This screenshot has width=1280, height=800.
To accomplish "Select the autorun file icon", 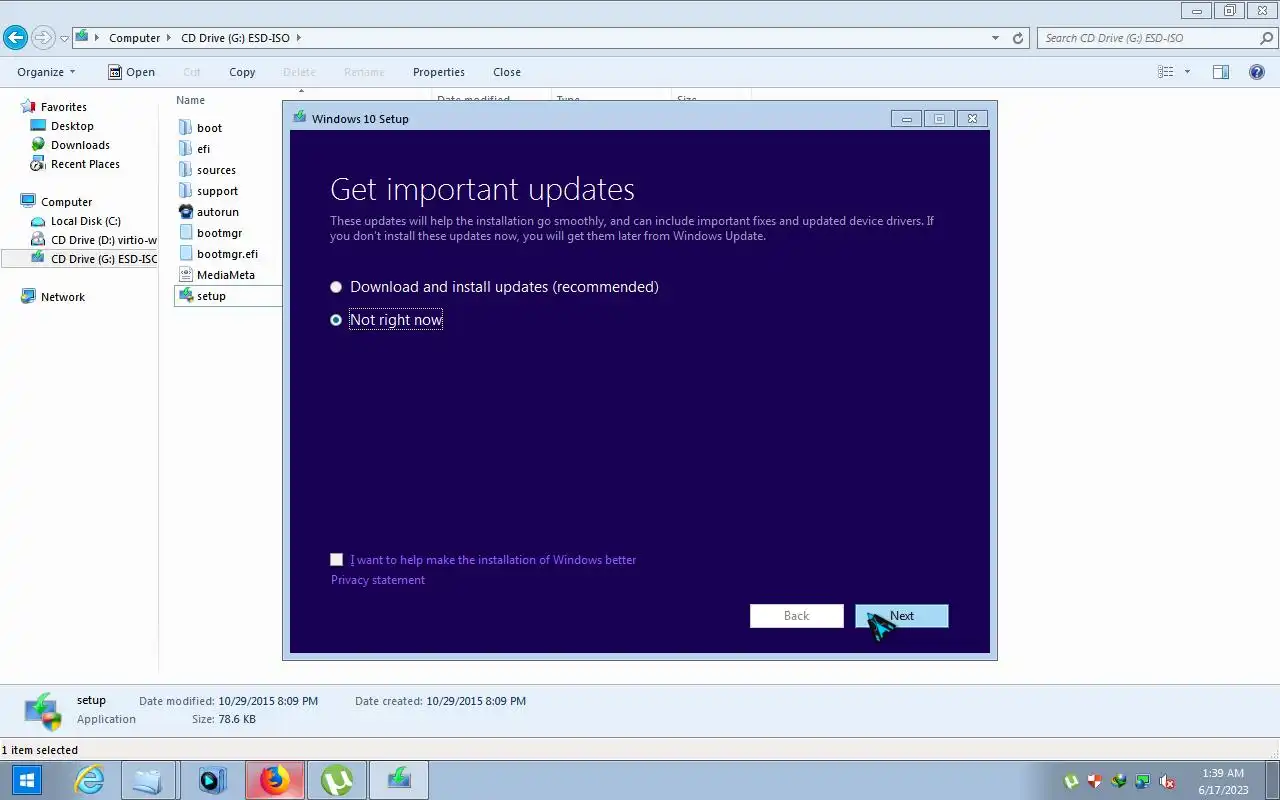I will [185, 211].
